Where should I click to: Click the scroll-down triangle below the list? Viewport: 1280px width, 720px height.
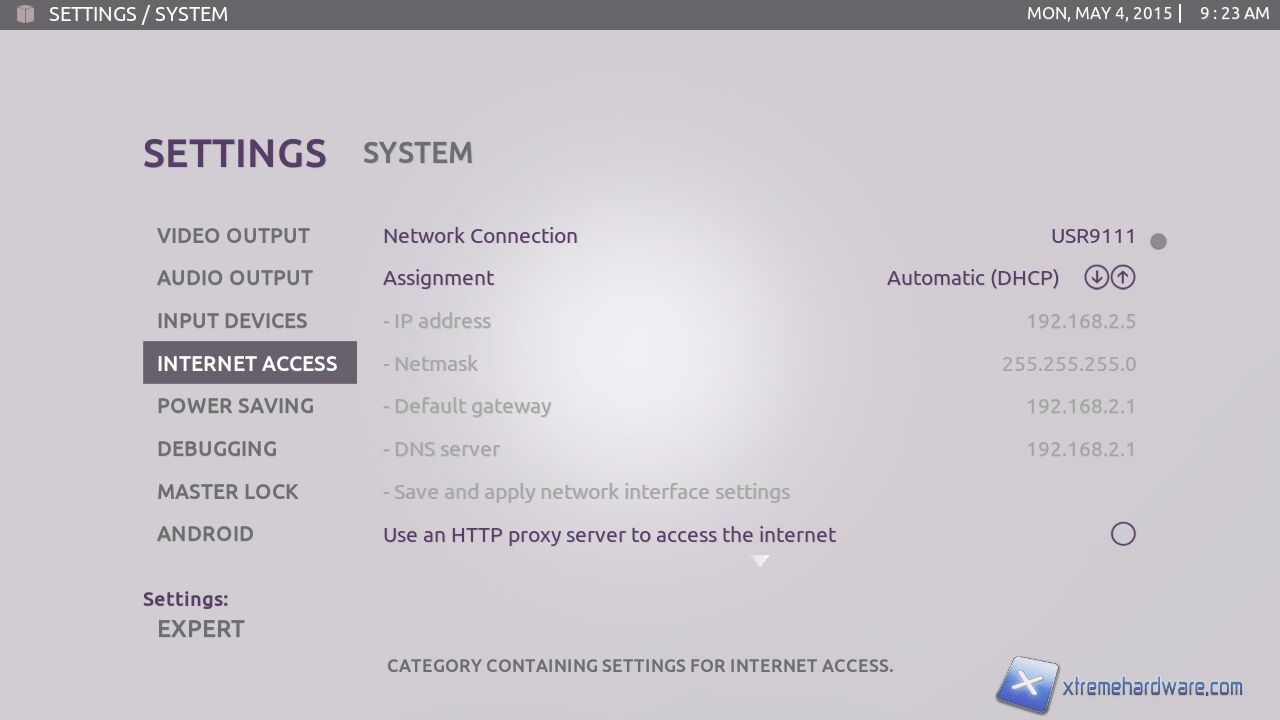[x=760, y=562]
